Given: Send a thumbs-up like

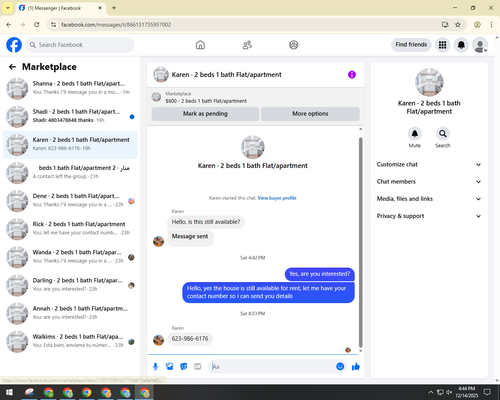Looking at the screenshot, I should point(356,367).
